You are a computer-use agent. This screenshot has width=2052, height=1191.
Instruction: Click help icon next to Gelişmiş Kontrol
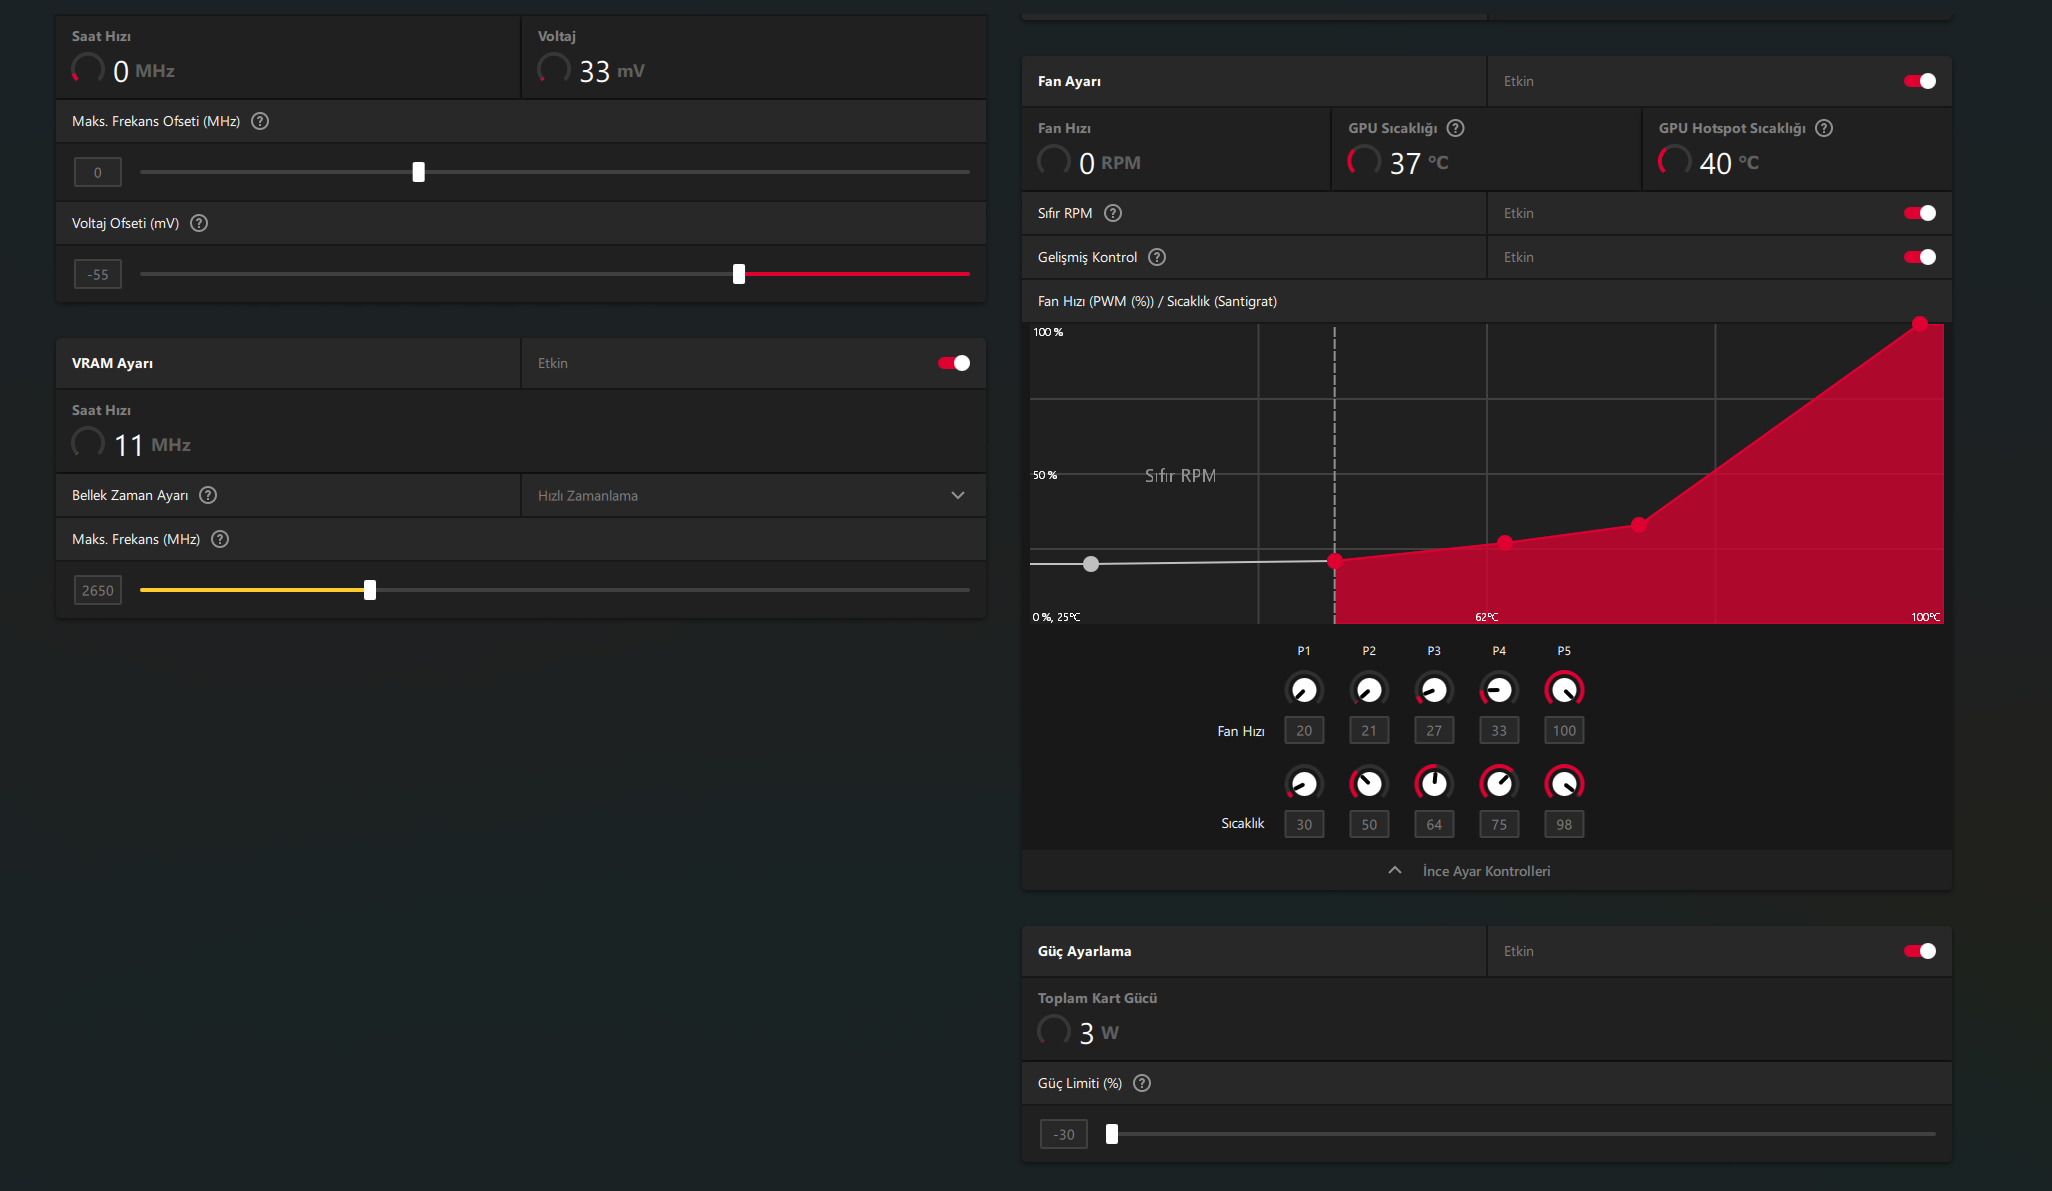tap(1157, 257)
